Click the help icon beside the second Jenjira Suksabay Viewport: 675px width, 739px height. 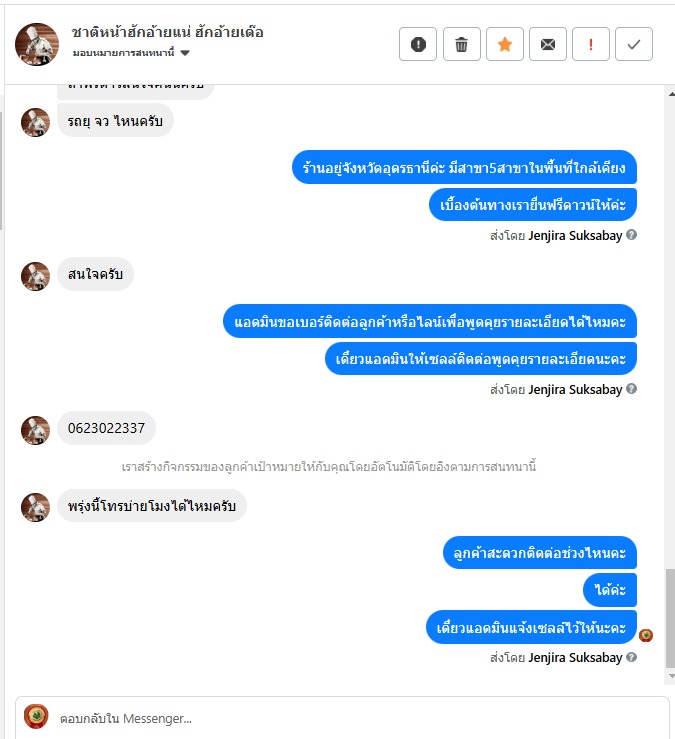632,389
